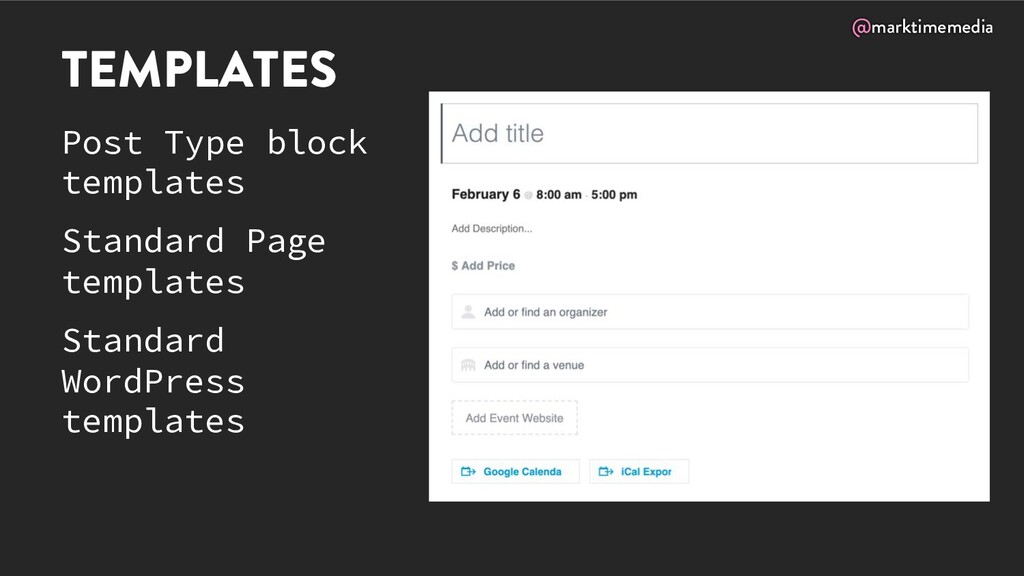The width and height of the screenshot is (1024, 576).
Task: Click the Google Calendar export icon
Action: tap(468, 472)
